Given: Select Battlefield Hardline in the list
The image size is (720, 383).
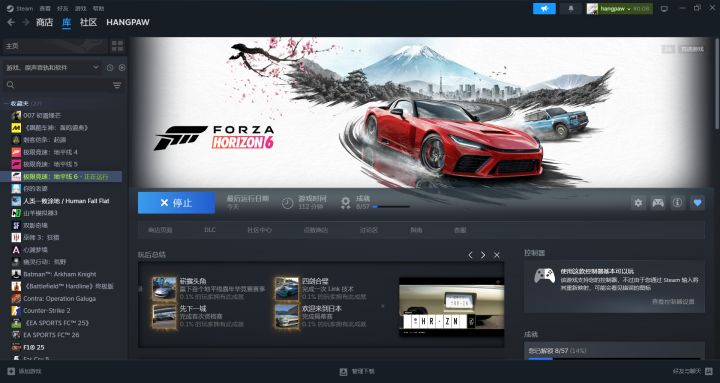Looking at the screenshot, I should [62, 286].
